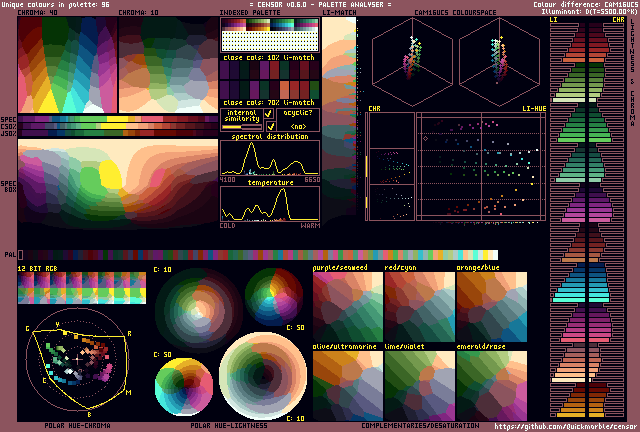This screenshot has height=432, width=640.
Task: Click the 'temperature' label
Action: [271, 183]
